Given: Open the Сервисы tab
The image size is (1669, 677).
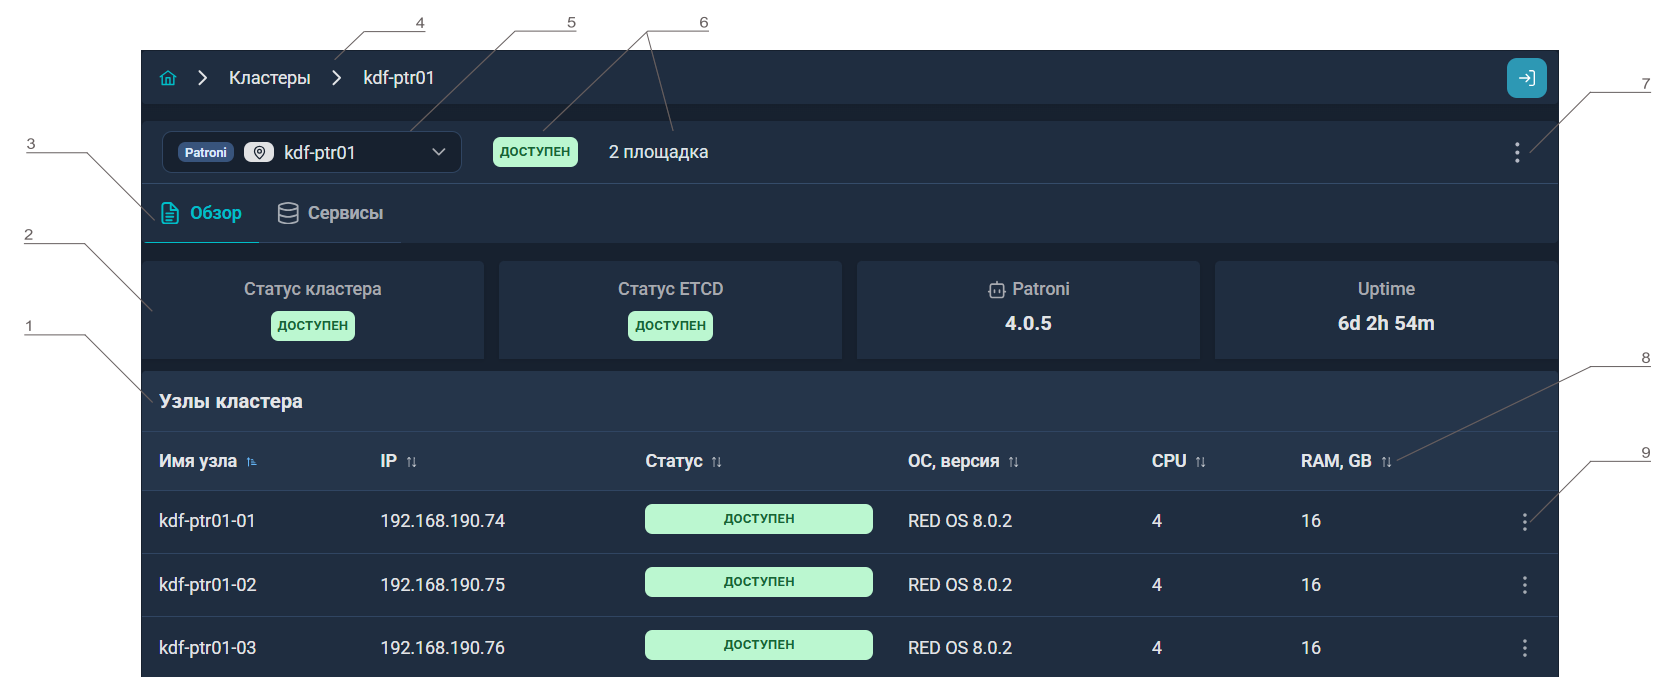Looking at the screenshot, I should click(330, 213).
